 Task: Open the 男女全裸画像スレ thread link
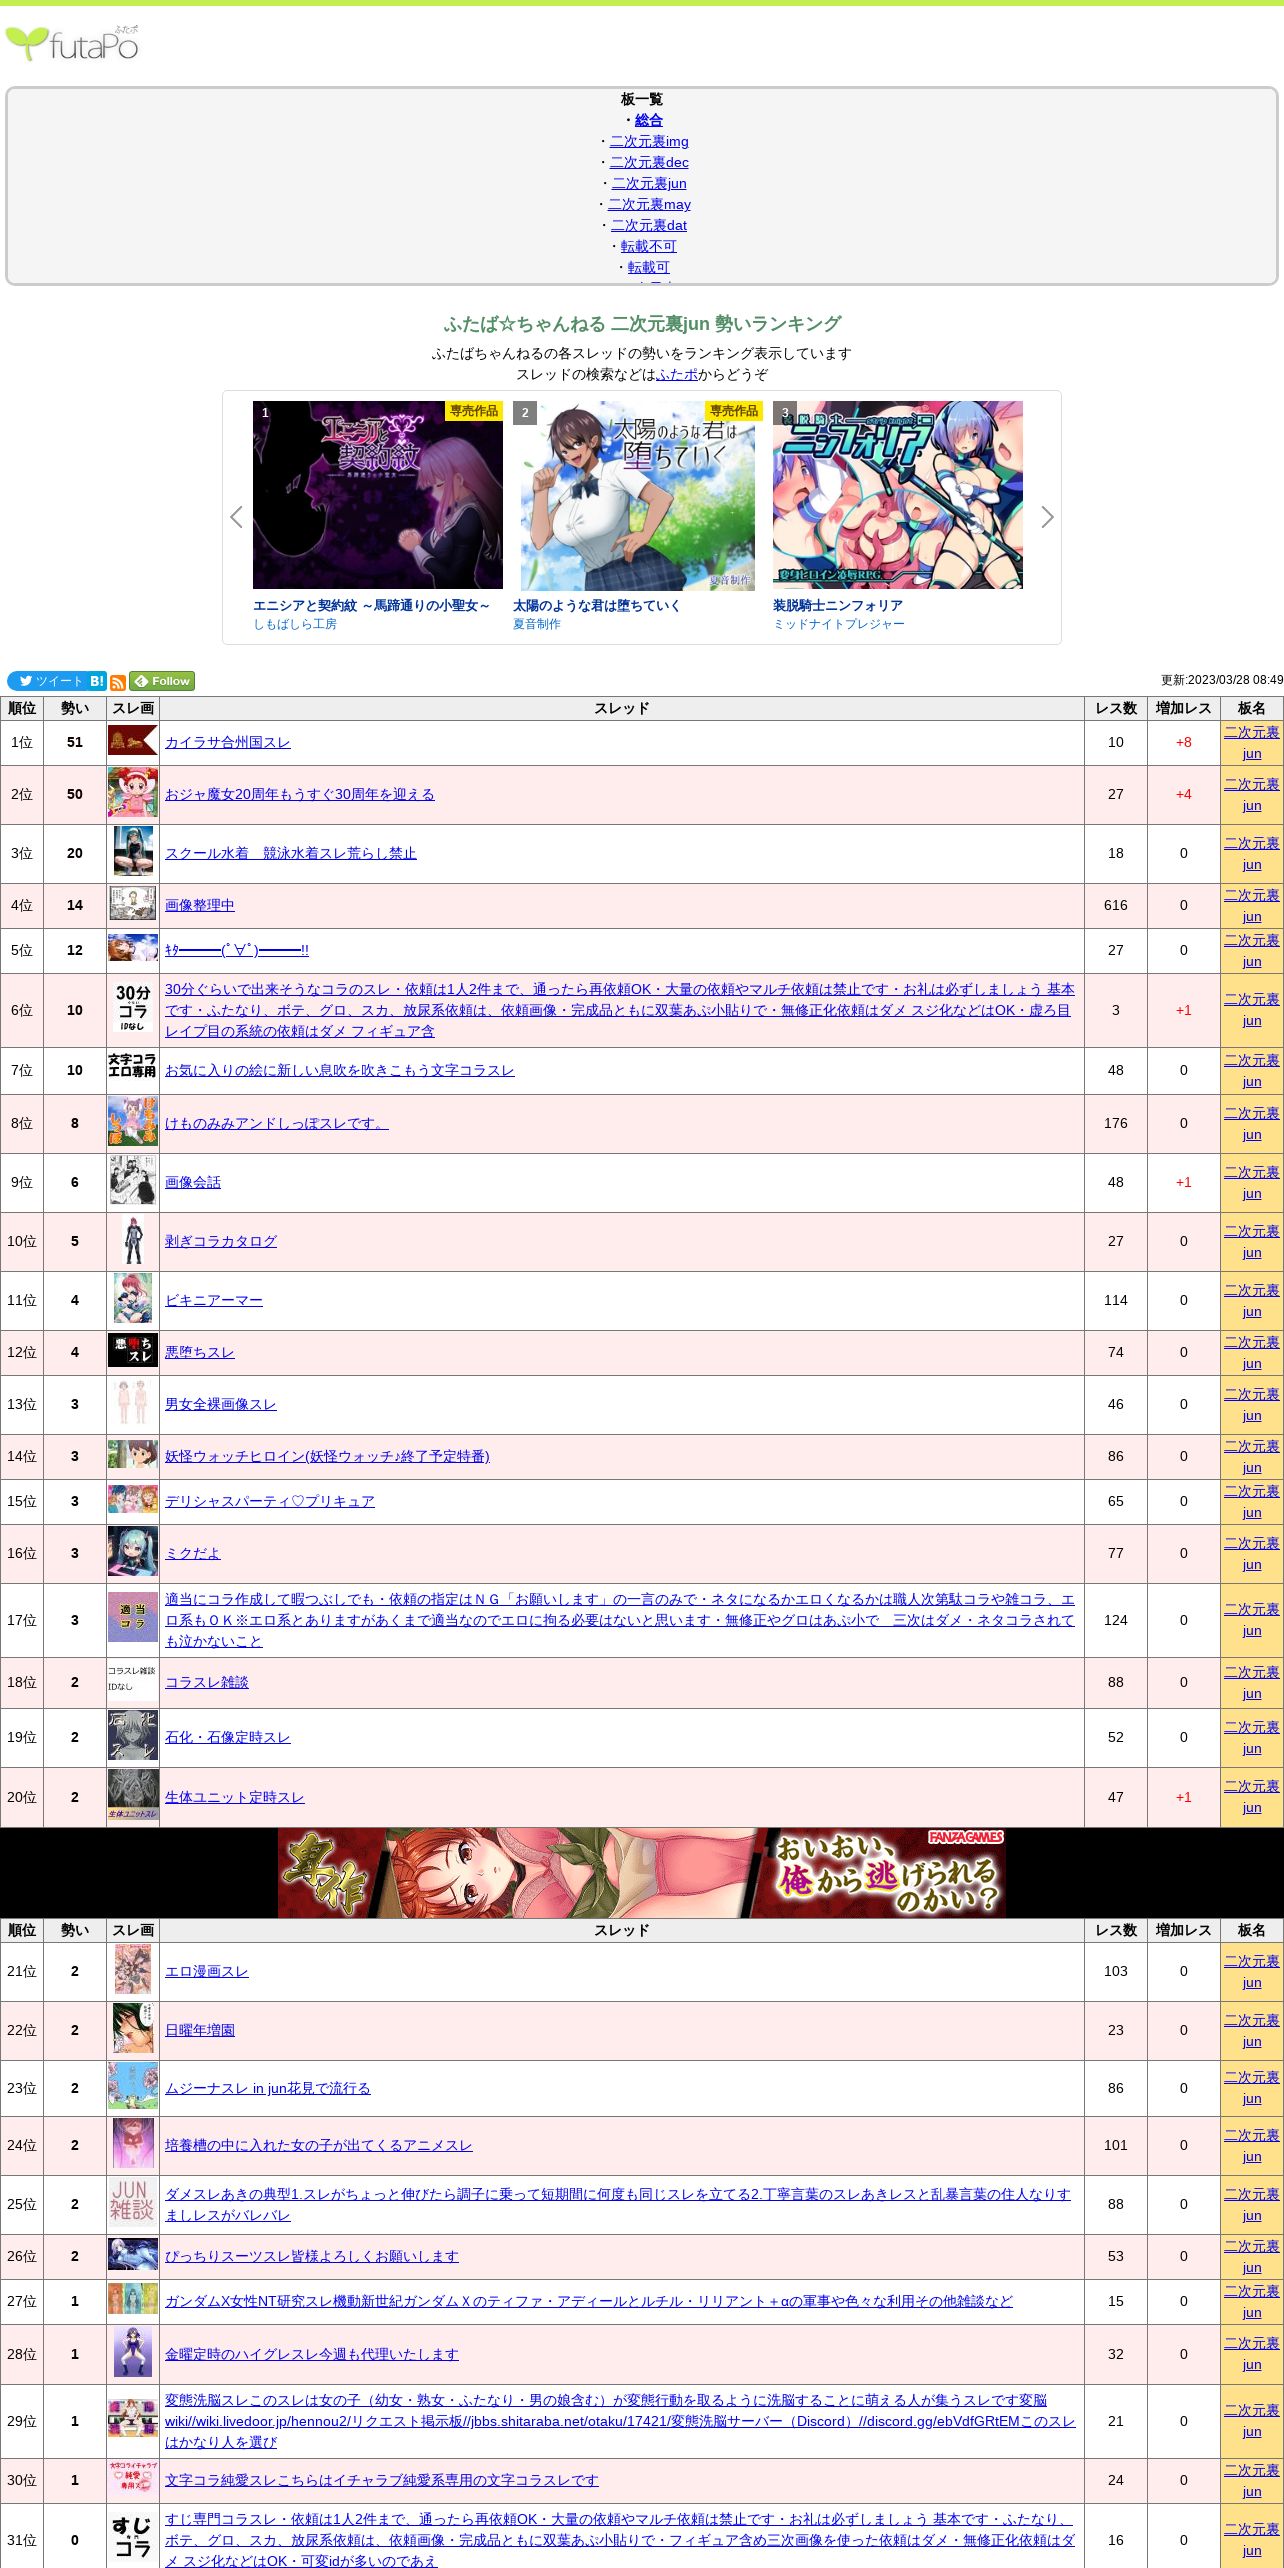(x=221, y=1404)
